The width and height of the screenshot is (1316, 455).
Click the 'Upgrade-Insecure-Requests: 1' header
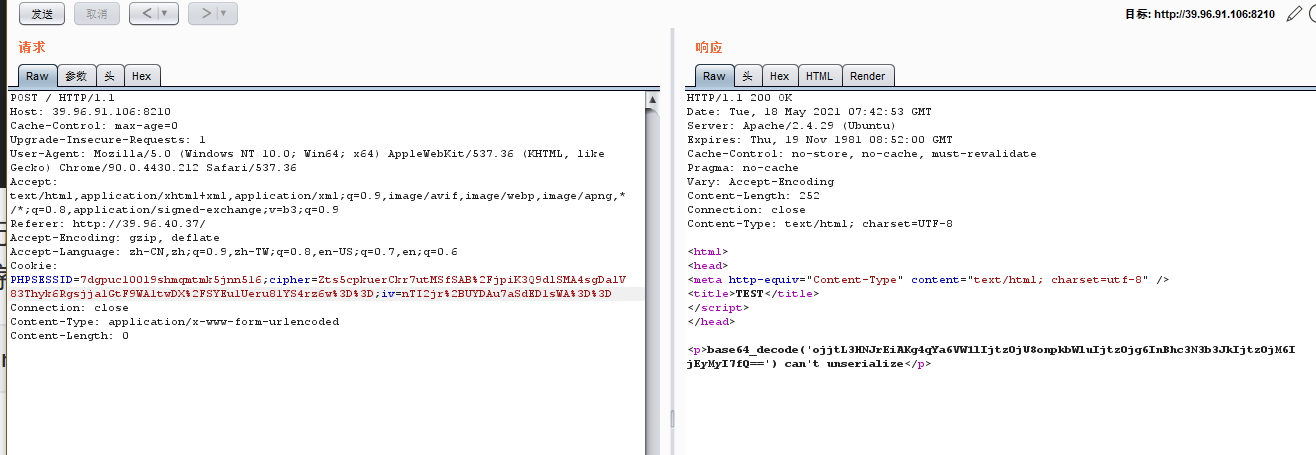point(108,140)
